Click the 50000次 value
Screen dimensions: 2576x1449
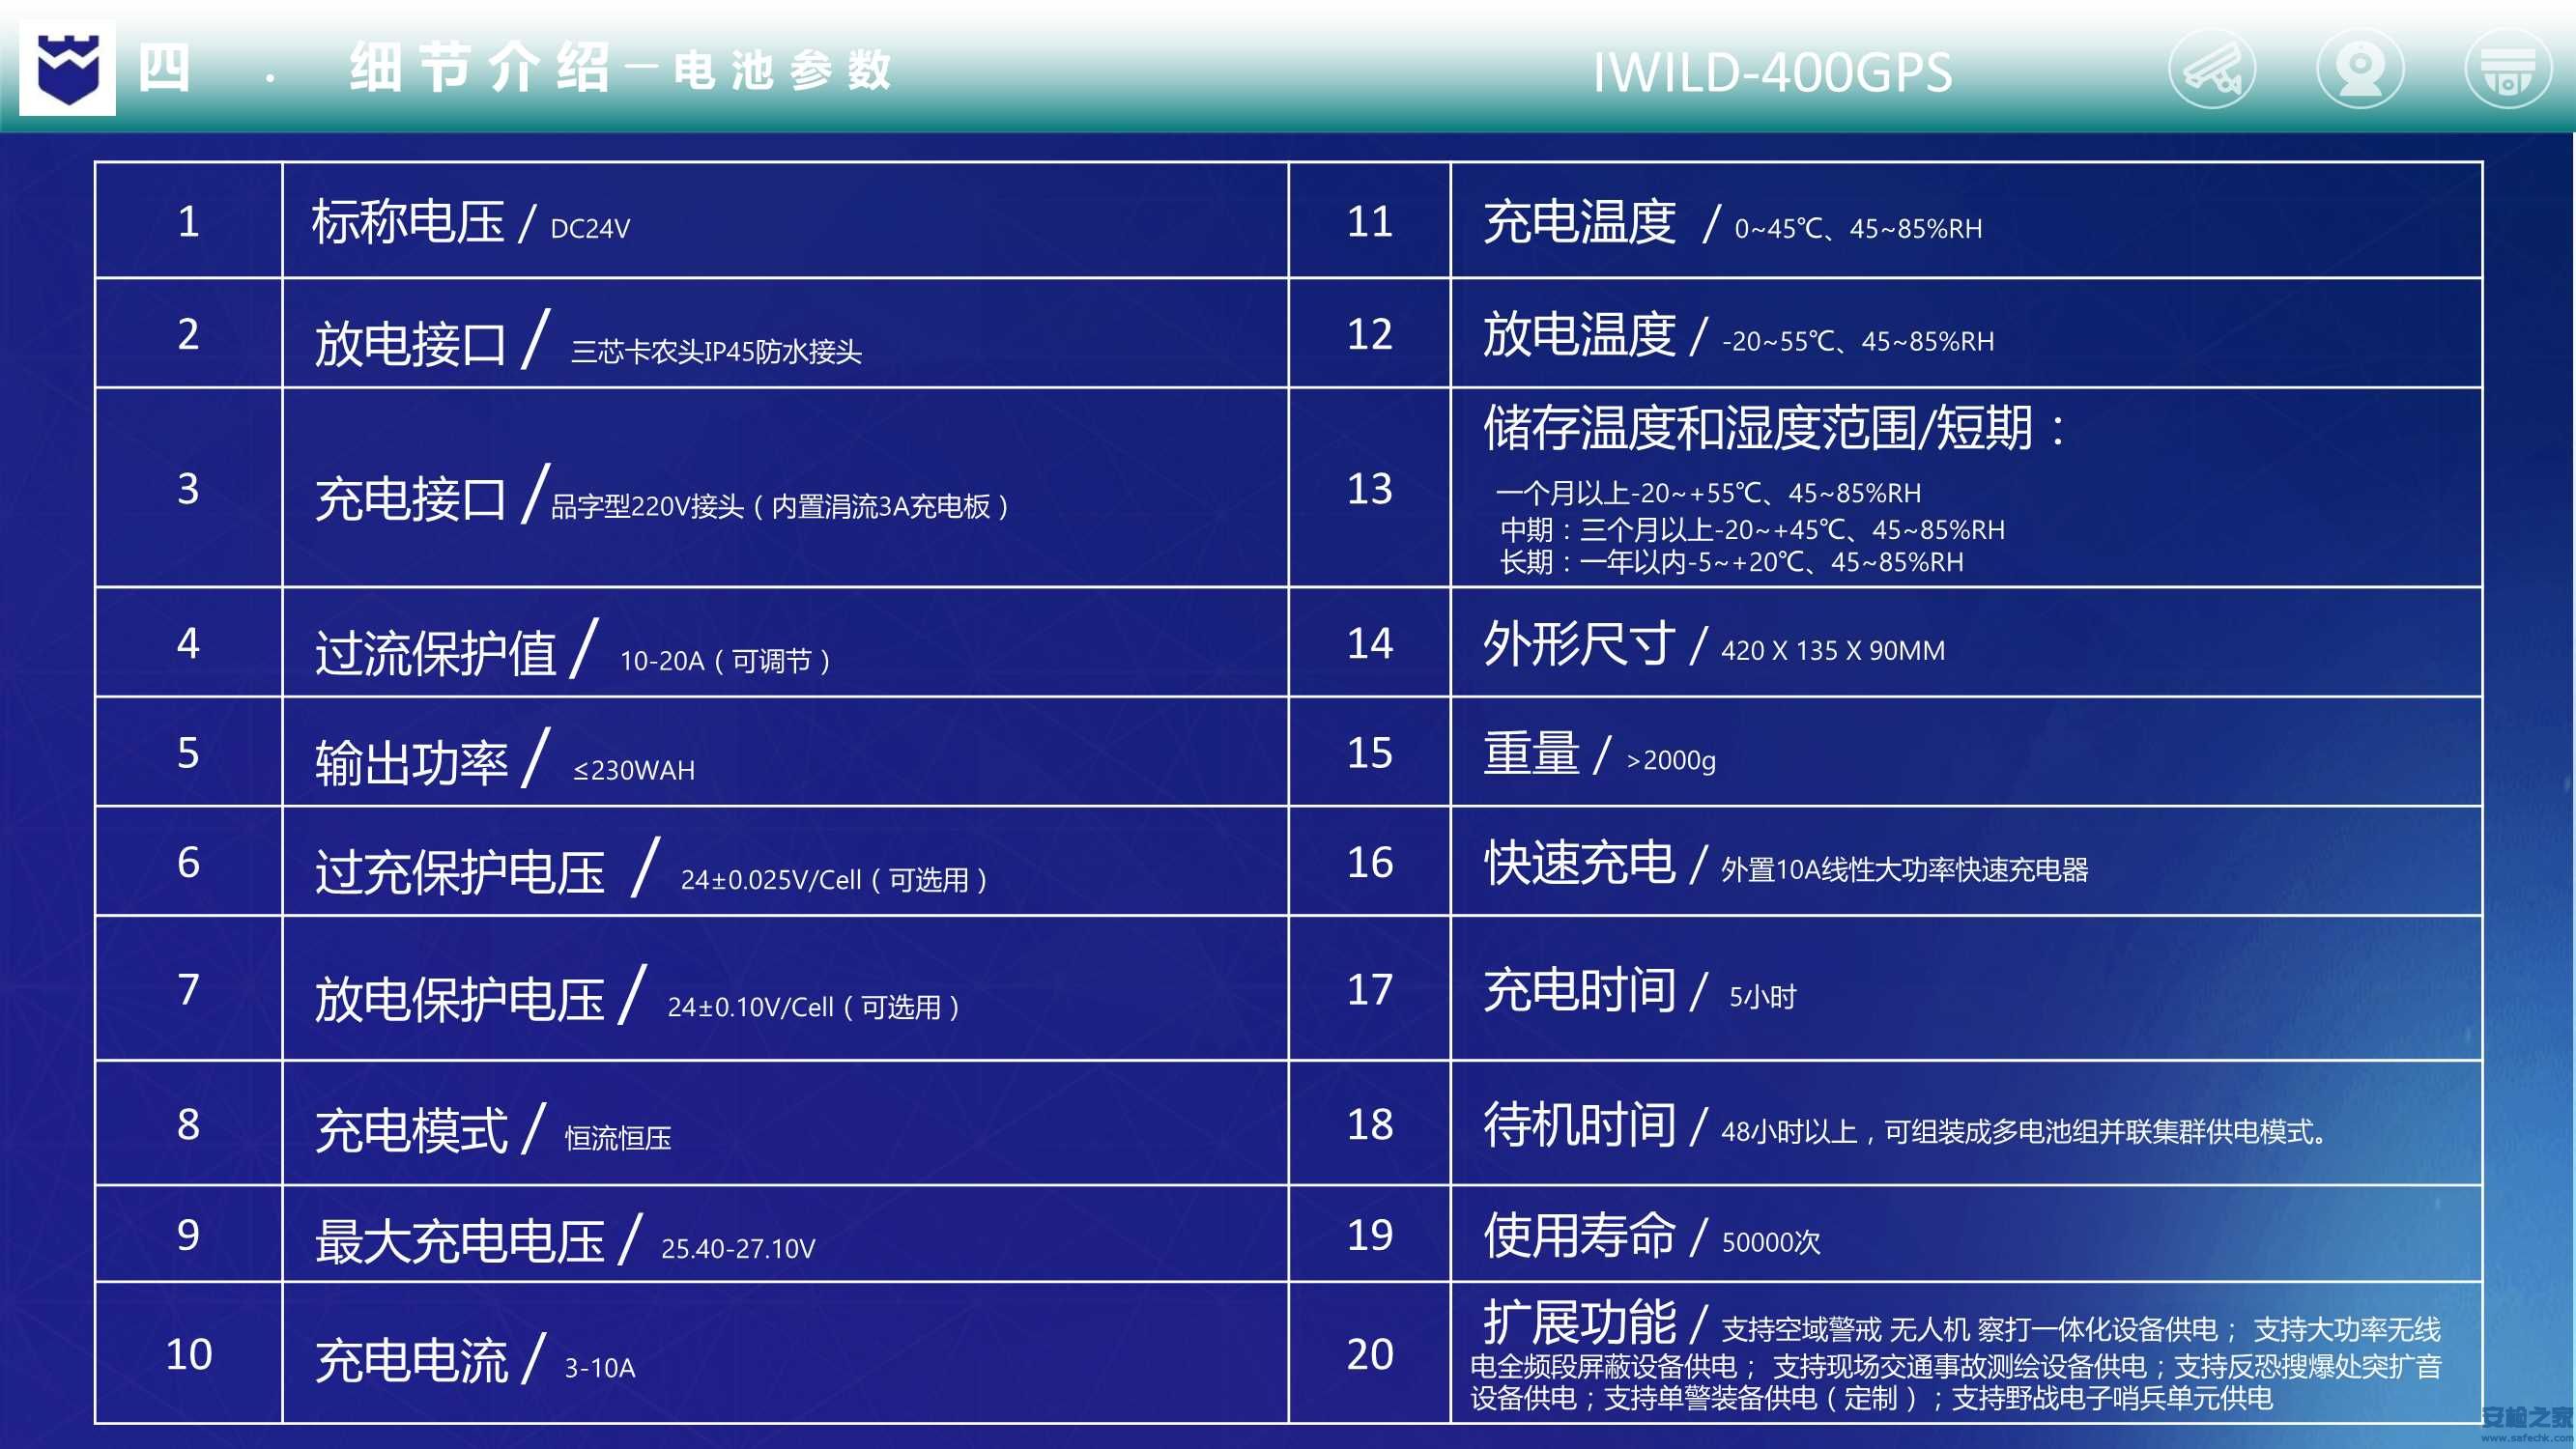tap(1771, 1242)
